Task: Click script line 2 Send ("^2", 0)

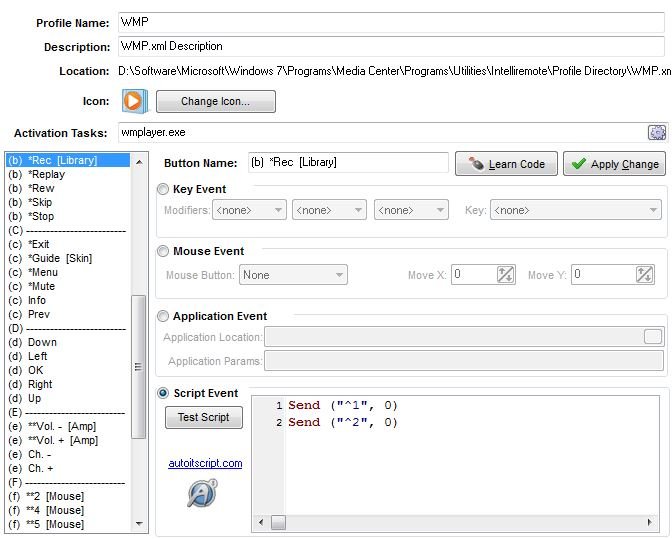Action: tap(343, 422)
